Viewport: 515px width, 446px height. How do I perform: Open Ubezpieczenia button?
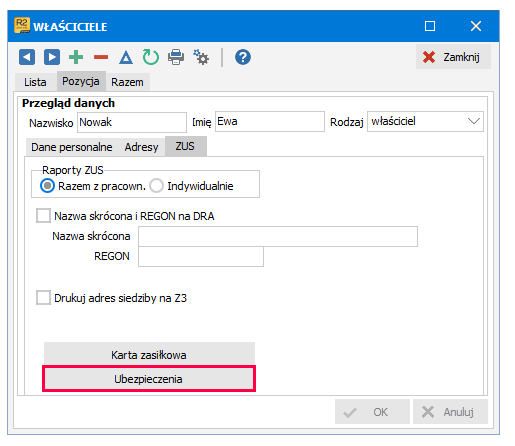[x=149, y=379]
